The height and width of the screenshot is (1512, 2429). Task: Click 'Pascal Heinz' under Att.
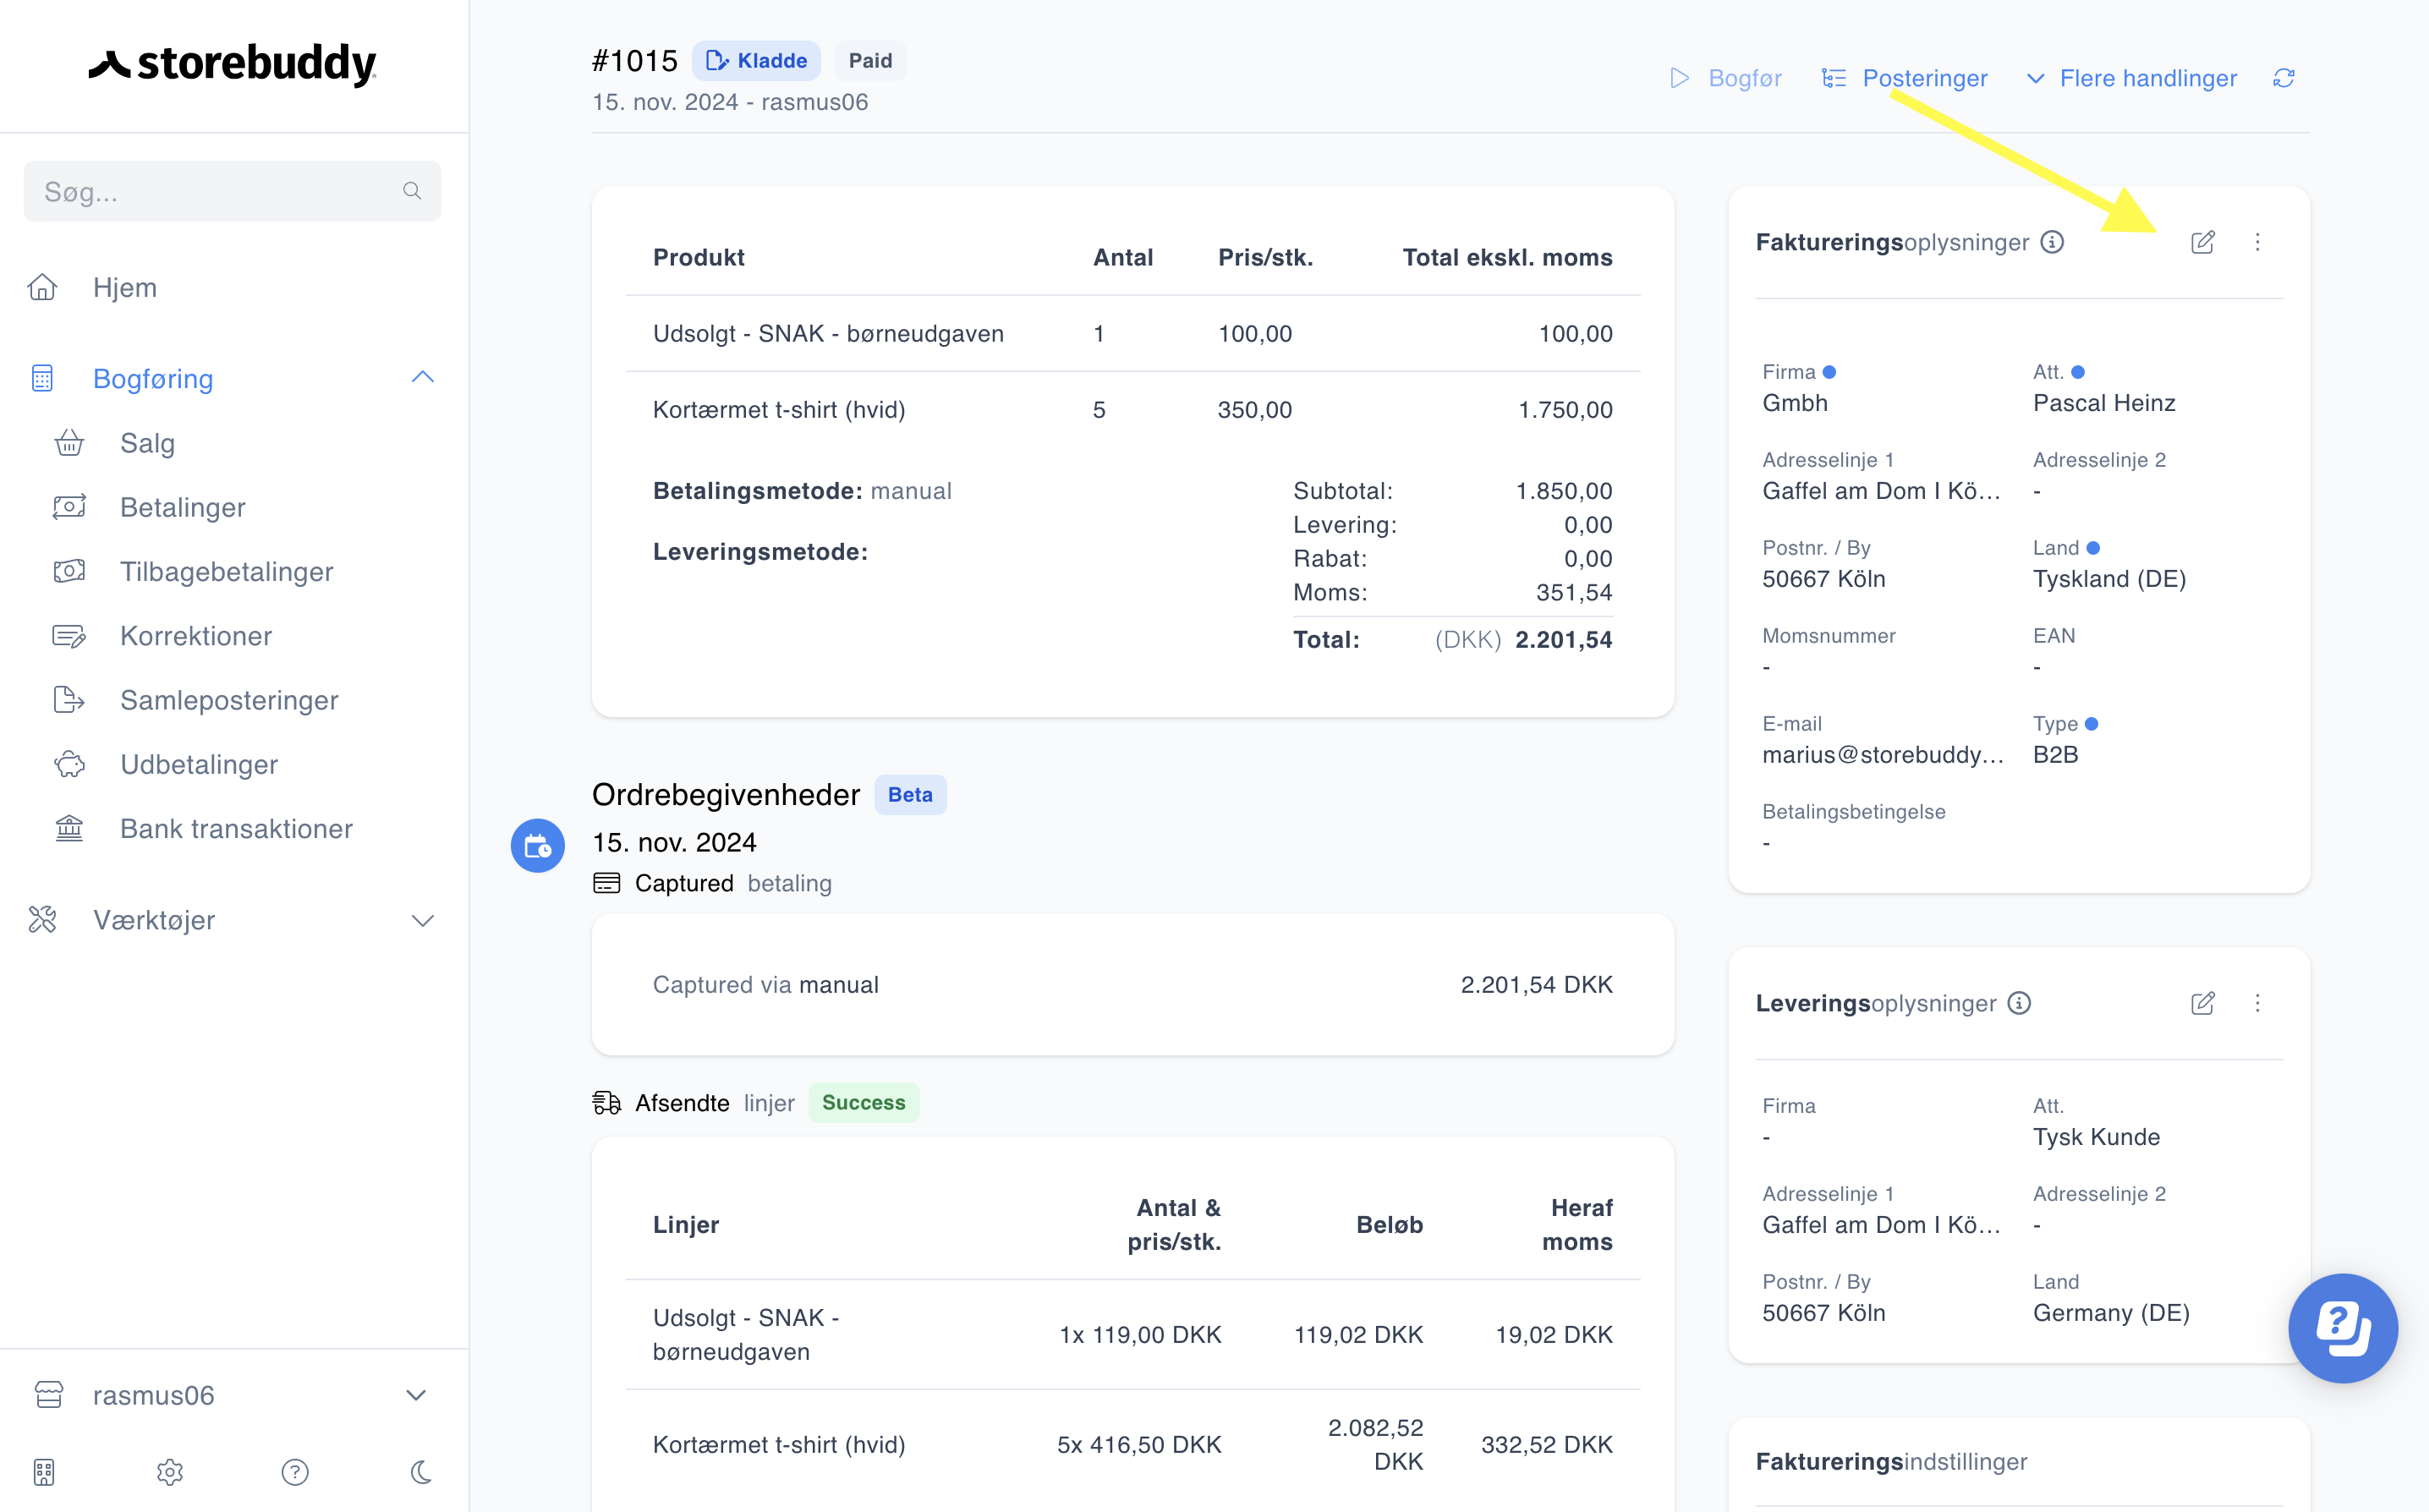[2104, 403]
